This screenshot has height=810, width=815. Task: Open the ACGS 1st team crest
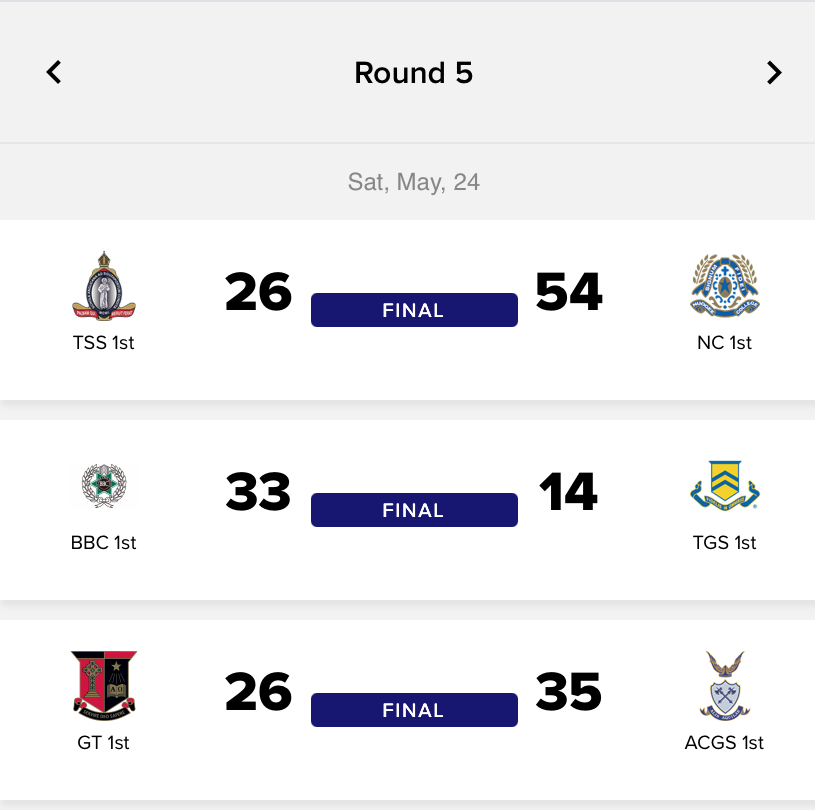pyautogui.click(x=725, y=685)
